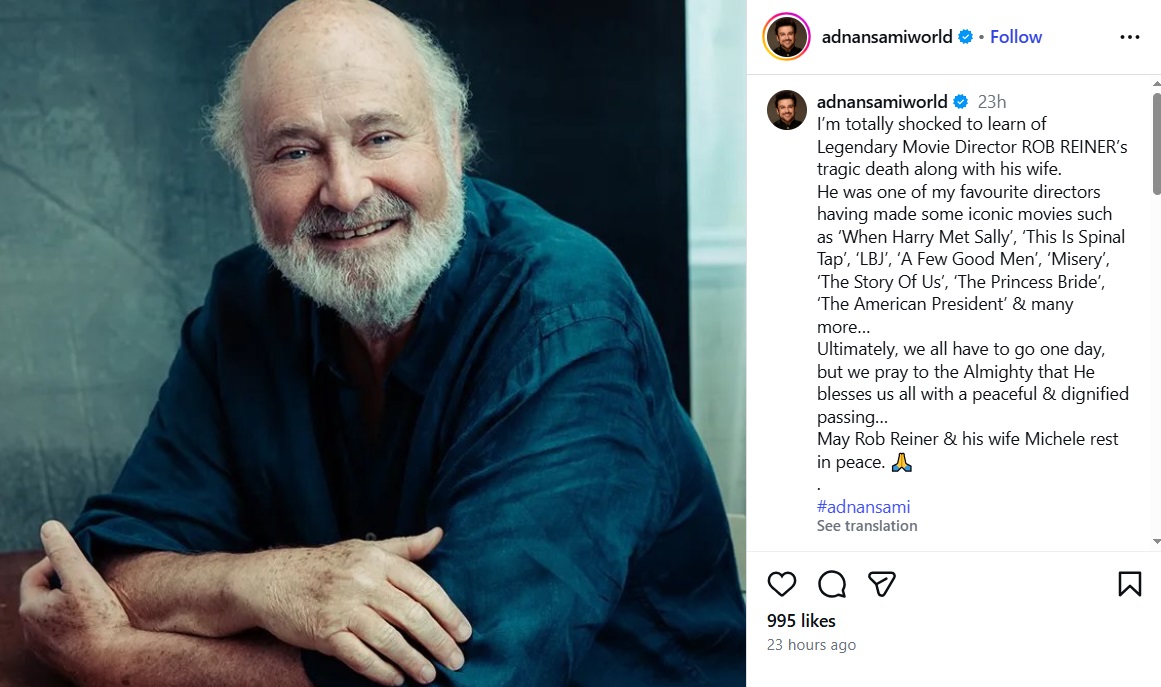This screenshot has width=1161, height=687.
Task: Follow the adnansamiworld account
Action: click(1016, 37)
